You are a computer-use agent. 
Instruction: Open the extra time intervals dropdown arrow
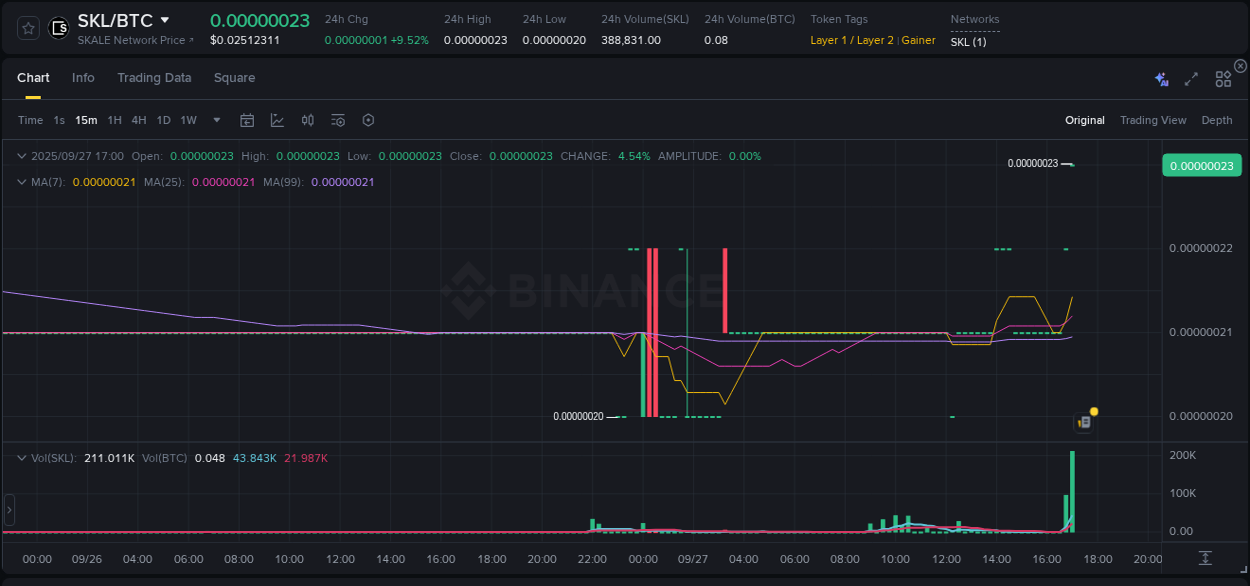(x=215, y=120)
